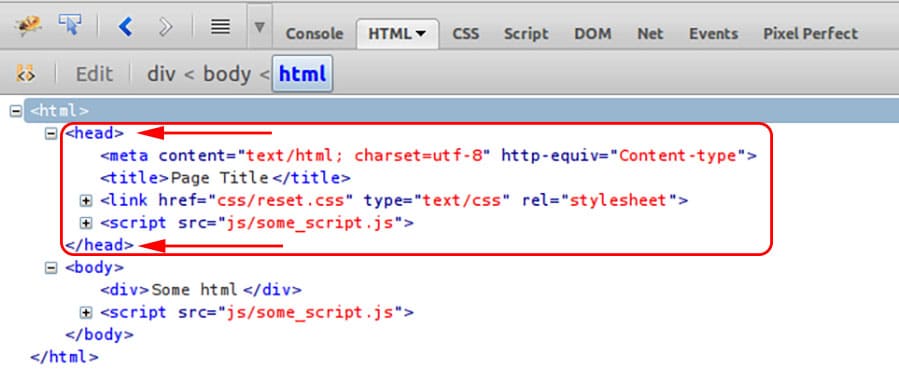Select the div breadcrumb
899x382 pixels.
click(161, 74)
